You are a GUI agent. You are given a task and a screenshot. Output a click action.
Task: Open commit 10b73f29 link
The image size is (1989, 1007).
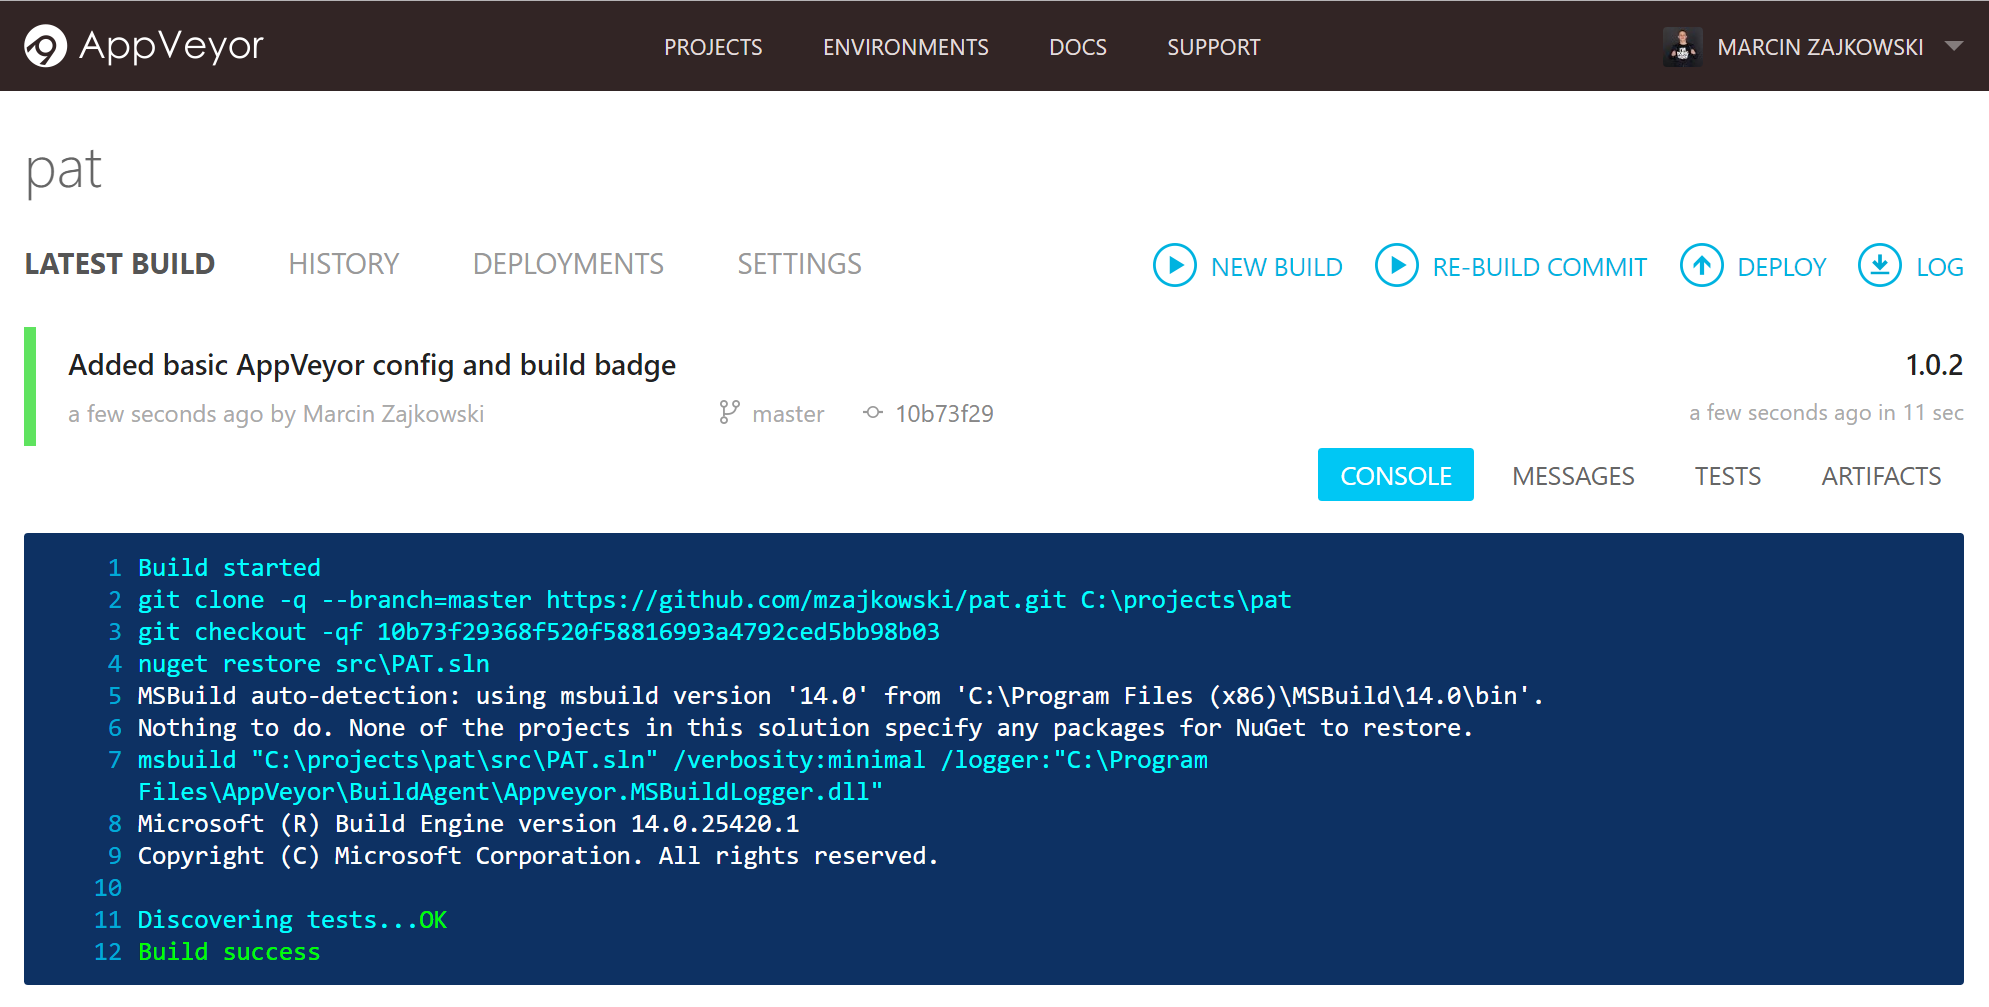944,414
